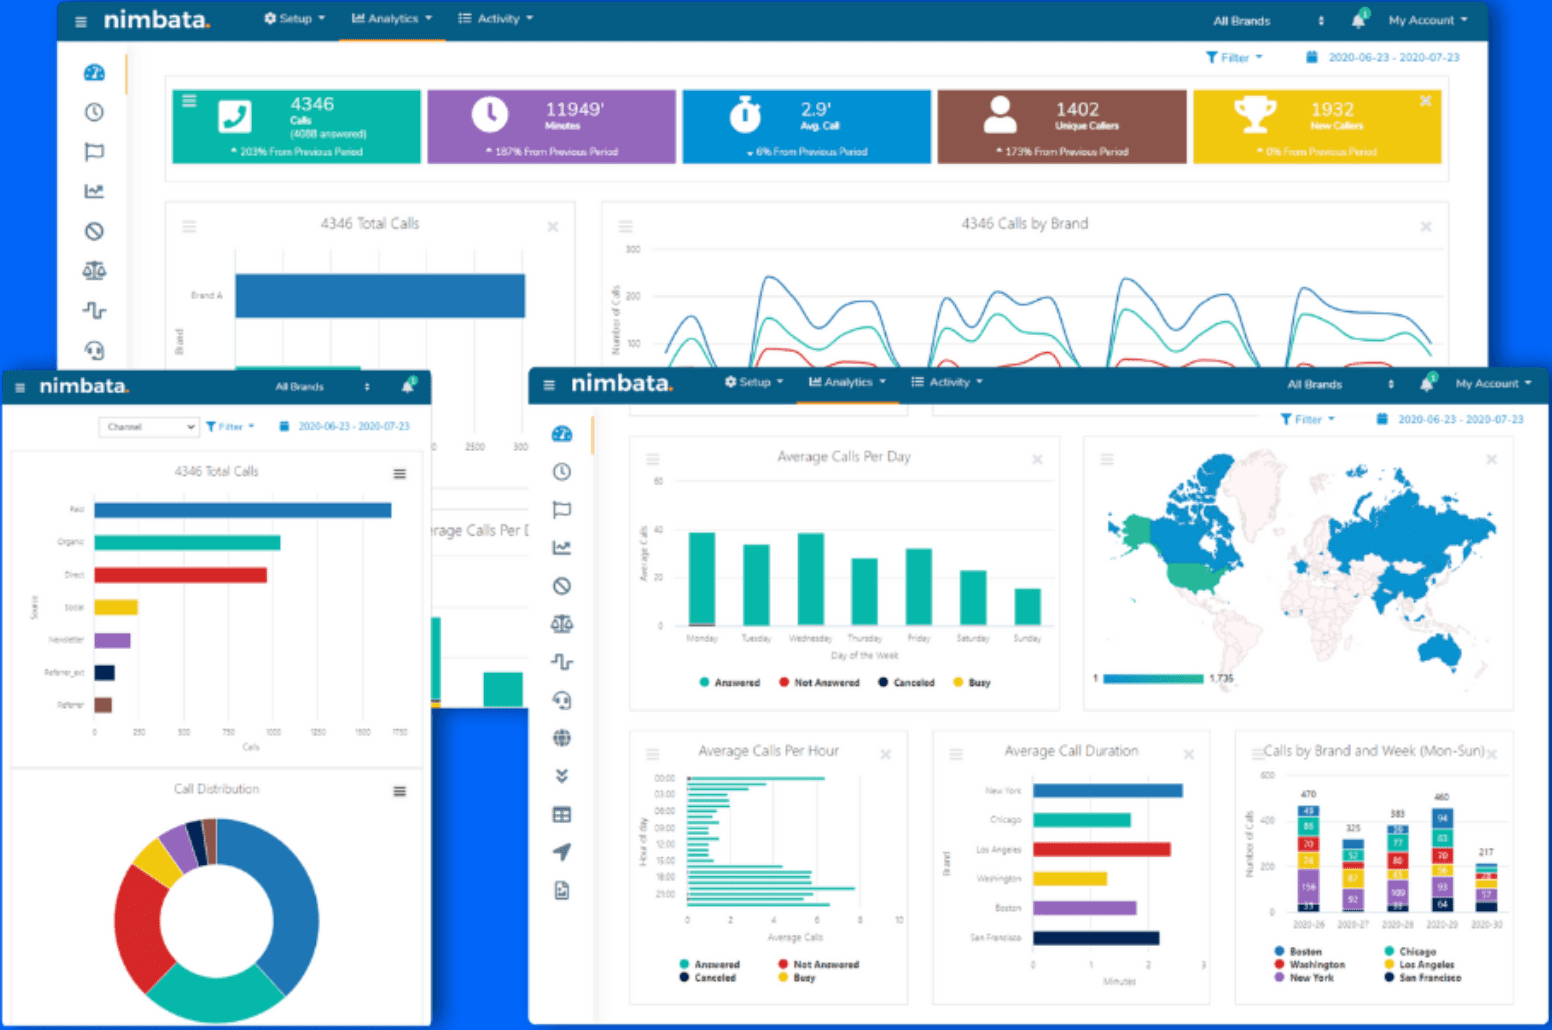
Task: Click the Filter button near the date range
Action: pyautogui.click(x=1307, y=419)
